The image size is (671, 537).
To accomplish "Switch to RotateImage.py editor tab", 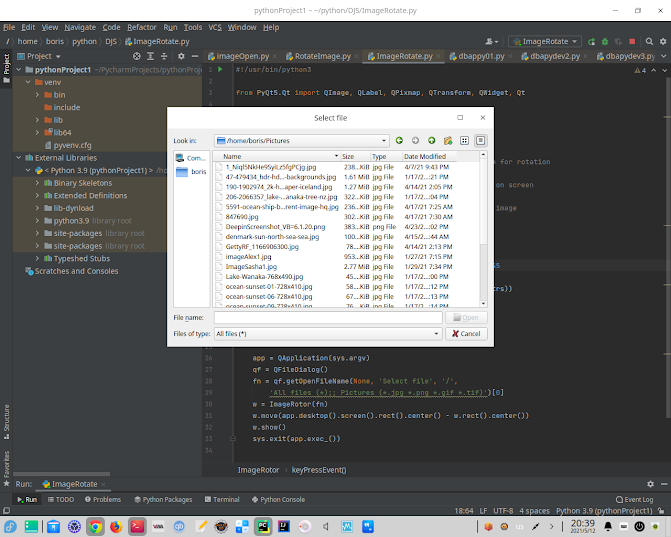I will pyautogui.click(x=322, y=56).
